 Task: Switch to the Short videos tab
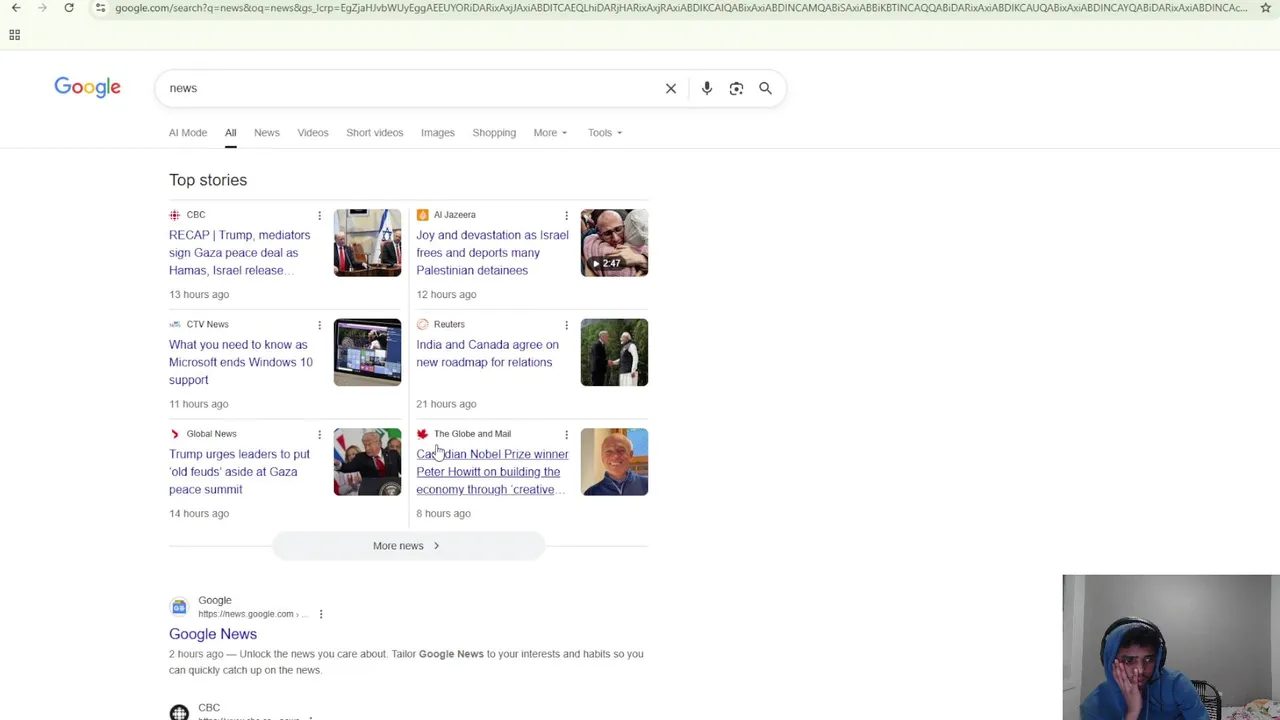click(x=374, y=132)
